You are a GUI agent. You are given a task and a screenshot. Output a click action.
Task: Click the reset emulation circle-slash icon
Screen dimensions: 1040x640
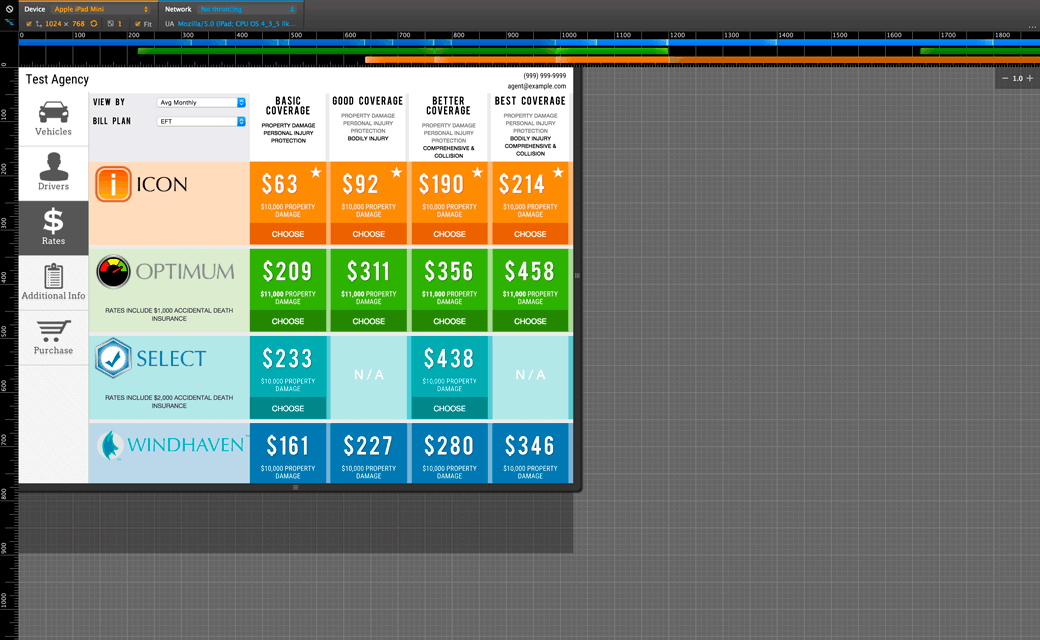(9, 9)
